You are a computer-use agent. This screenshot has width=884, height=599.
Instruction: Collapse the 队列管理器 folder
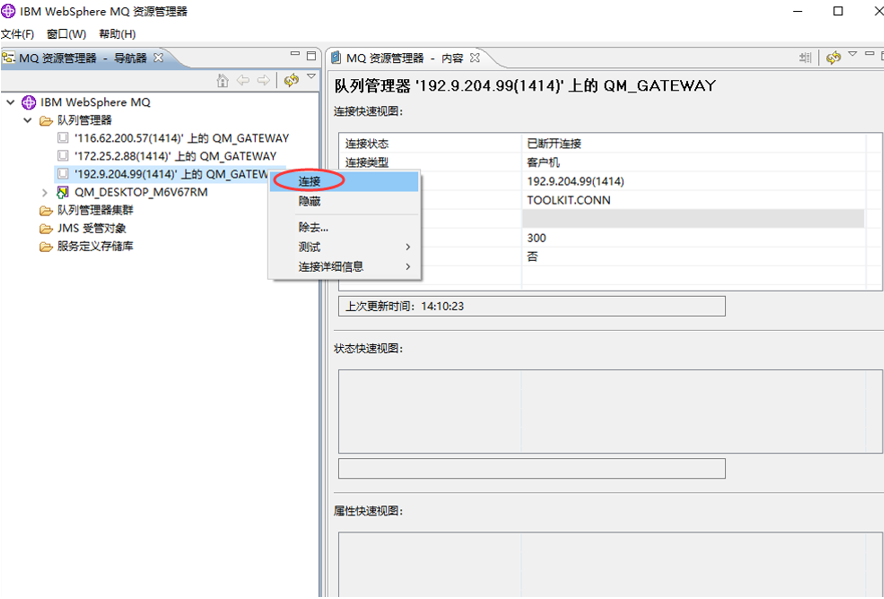pyautogui.click(x=28, y=120)
